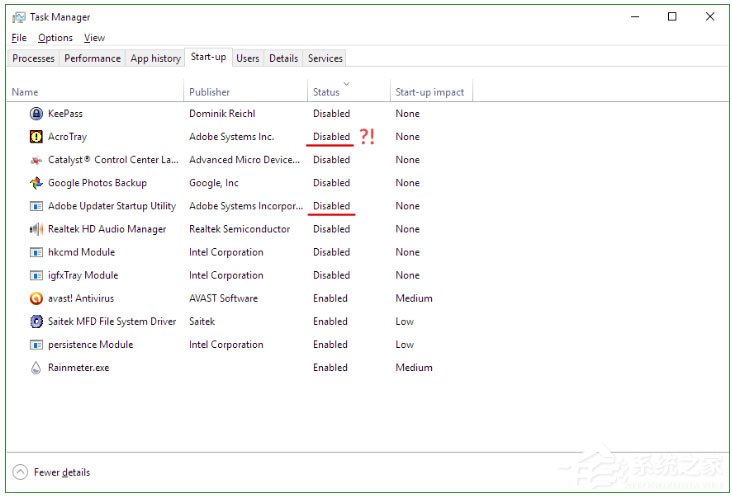The image size is (732, 498).
Task: Click the Saitek MFD File System Driver icon
Action: (x=36, y=322)
